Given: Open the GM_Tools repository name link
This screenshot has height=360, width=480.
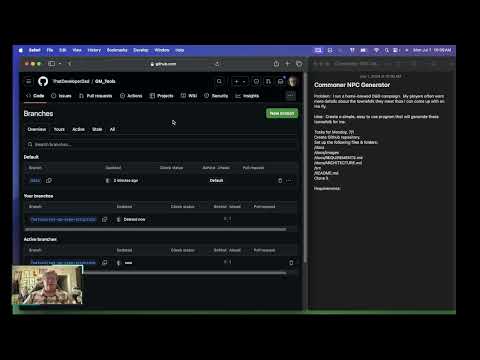Looking at the screenshot, I should (x=105, y=81).
